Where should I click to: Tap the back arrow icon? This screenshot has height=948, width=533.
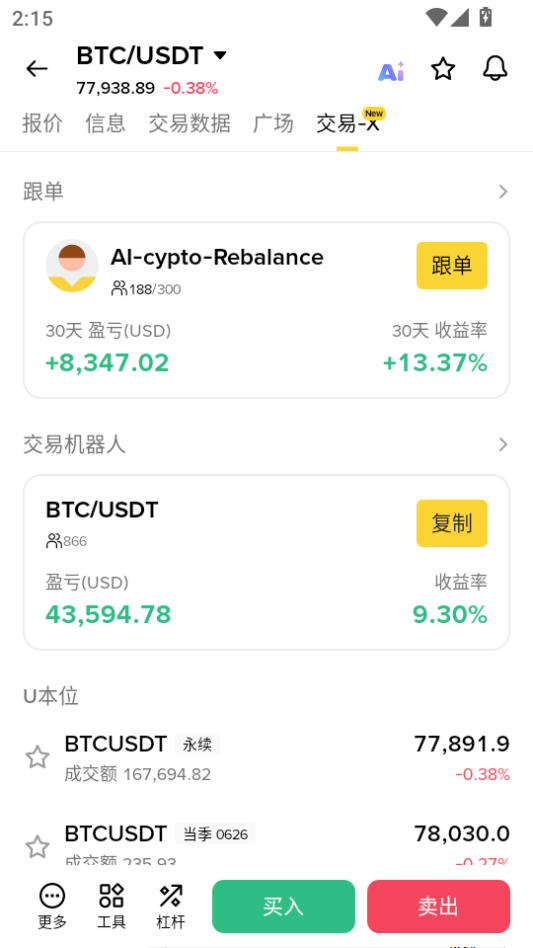coord(37,69)
